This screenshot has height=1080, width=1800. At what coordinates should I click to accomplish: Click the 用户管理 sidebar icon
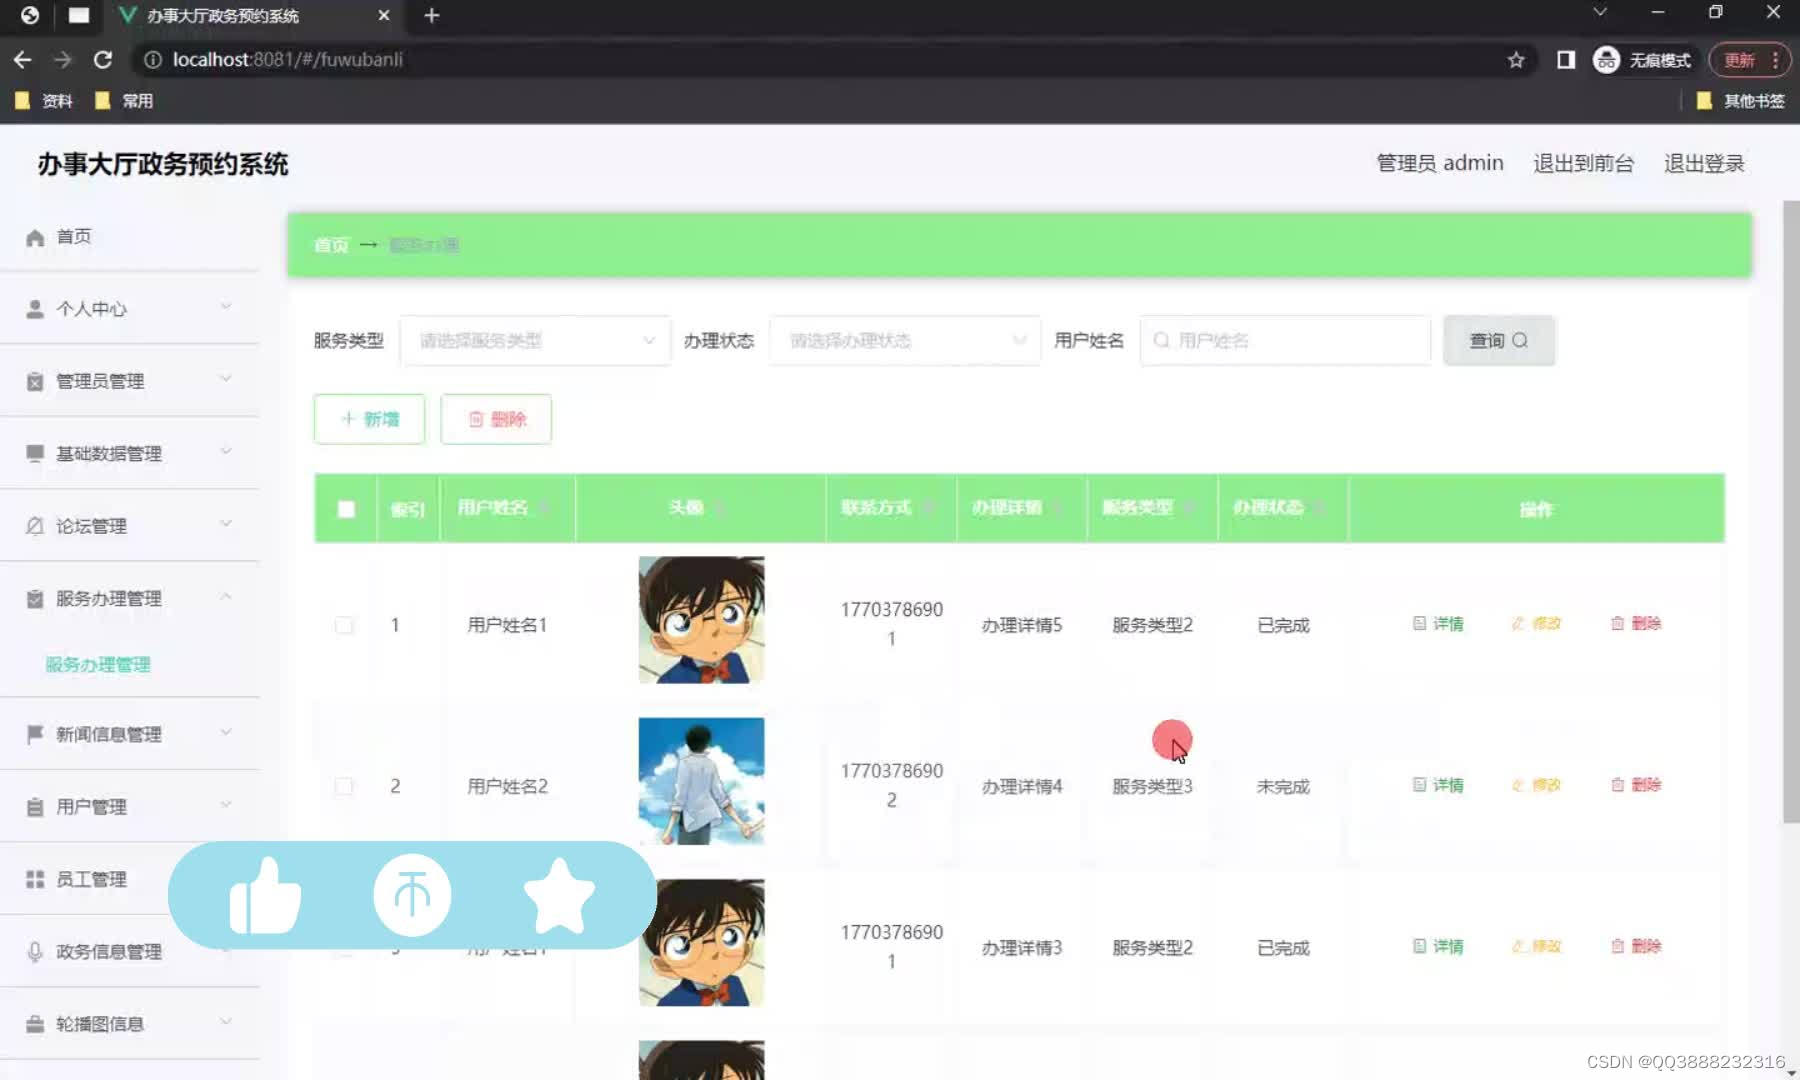click(35, 805)
